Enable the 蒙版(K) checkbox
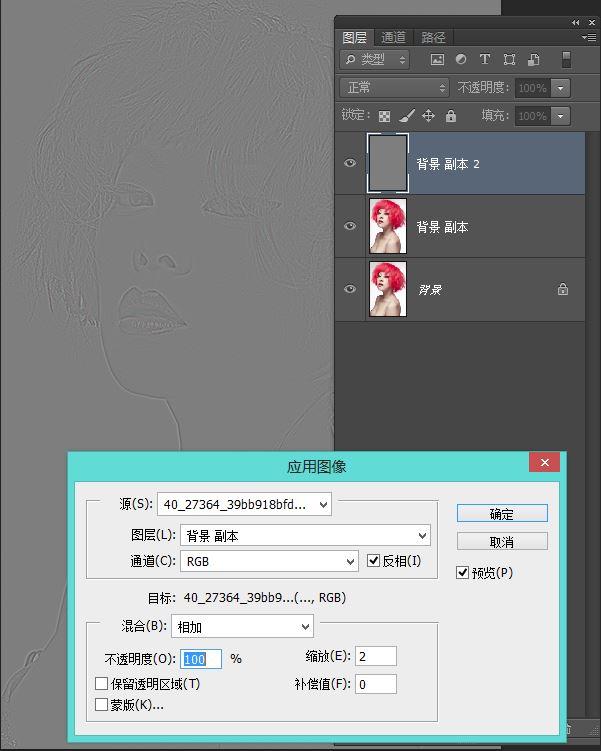The width and height of the screenshot is (601, 751). (x=101, y=705)
